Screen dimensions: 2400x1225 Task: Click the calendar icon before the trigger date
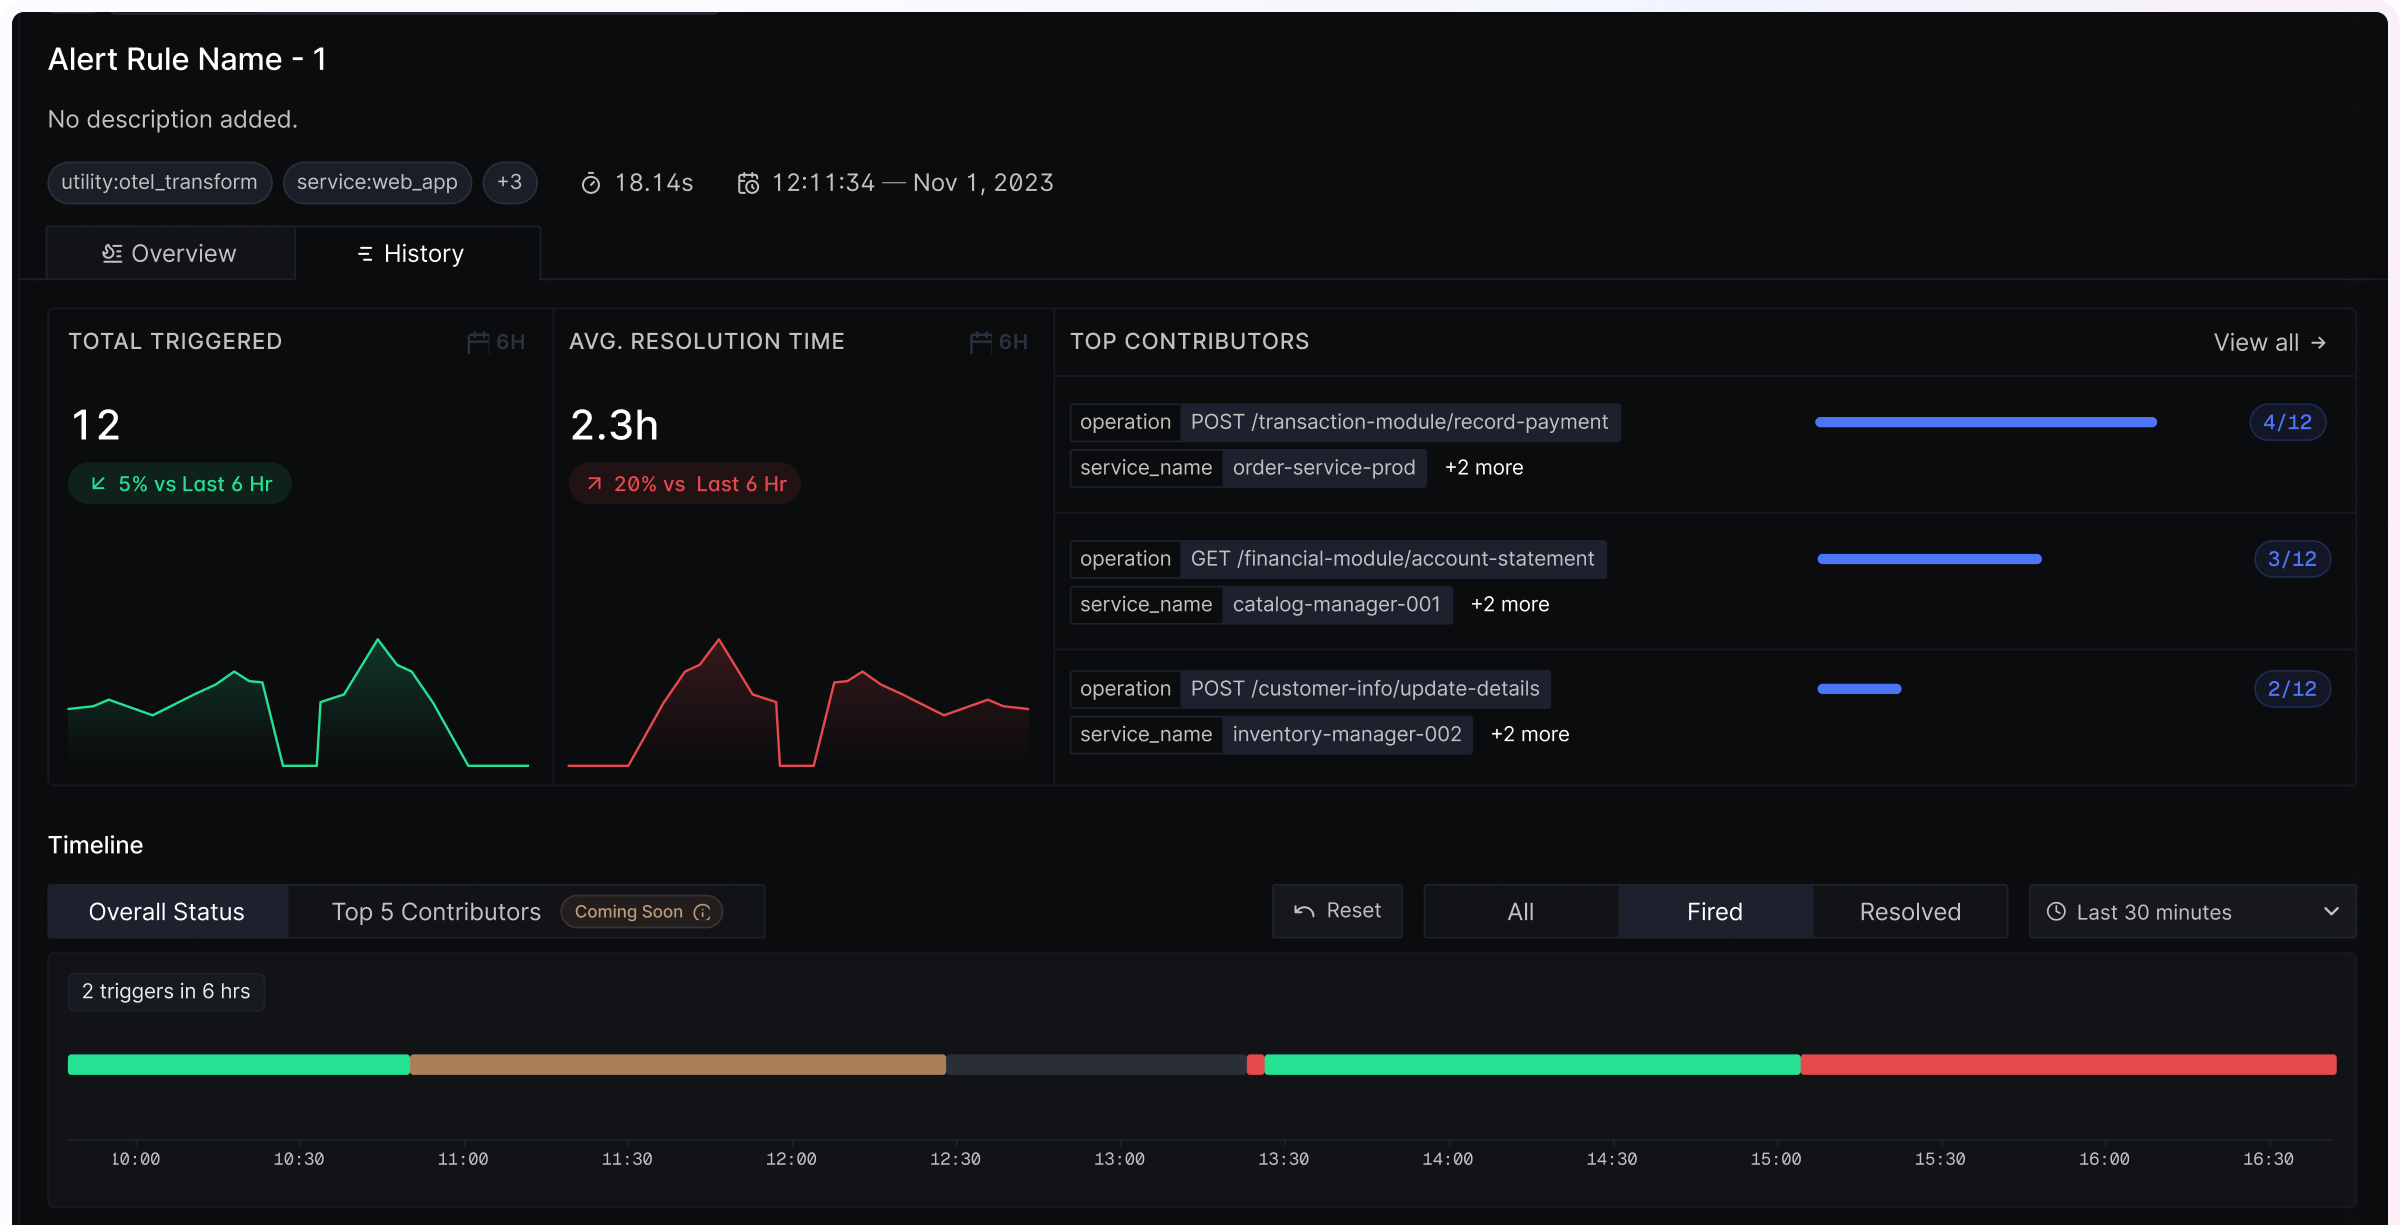749,182
